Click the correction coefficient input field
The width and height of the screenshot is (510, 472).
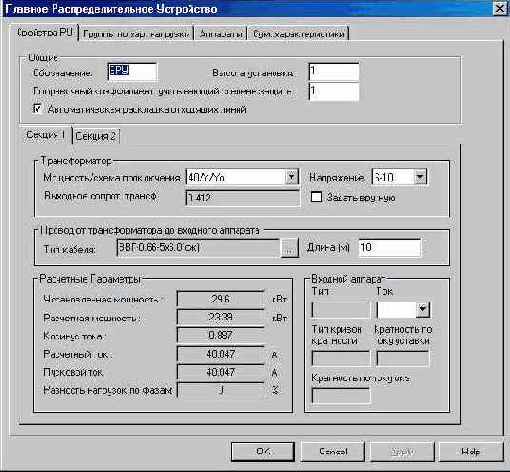click(334, 92)
